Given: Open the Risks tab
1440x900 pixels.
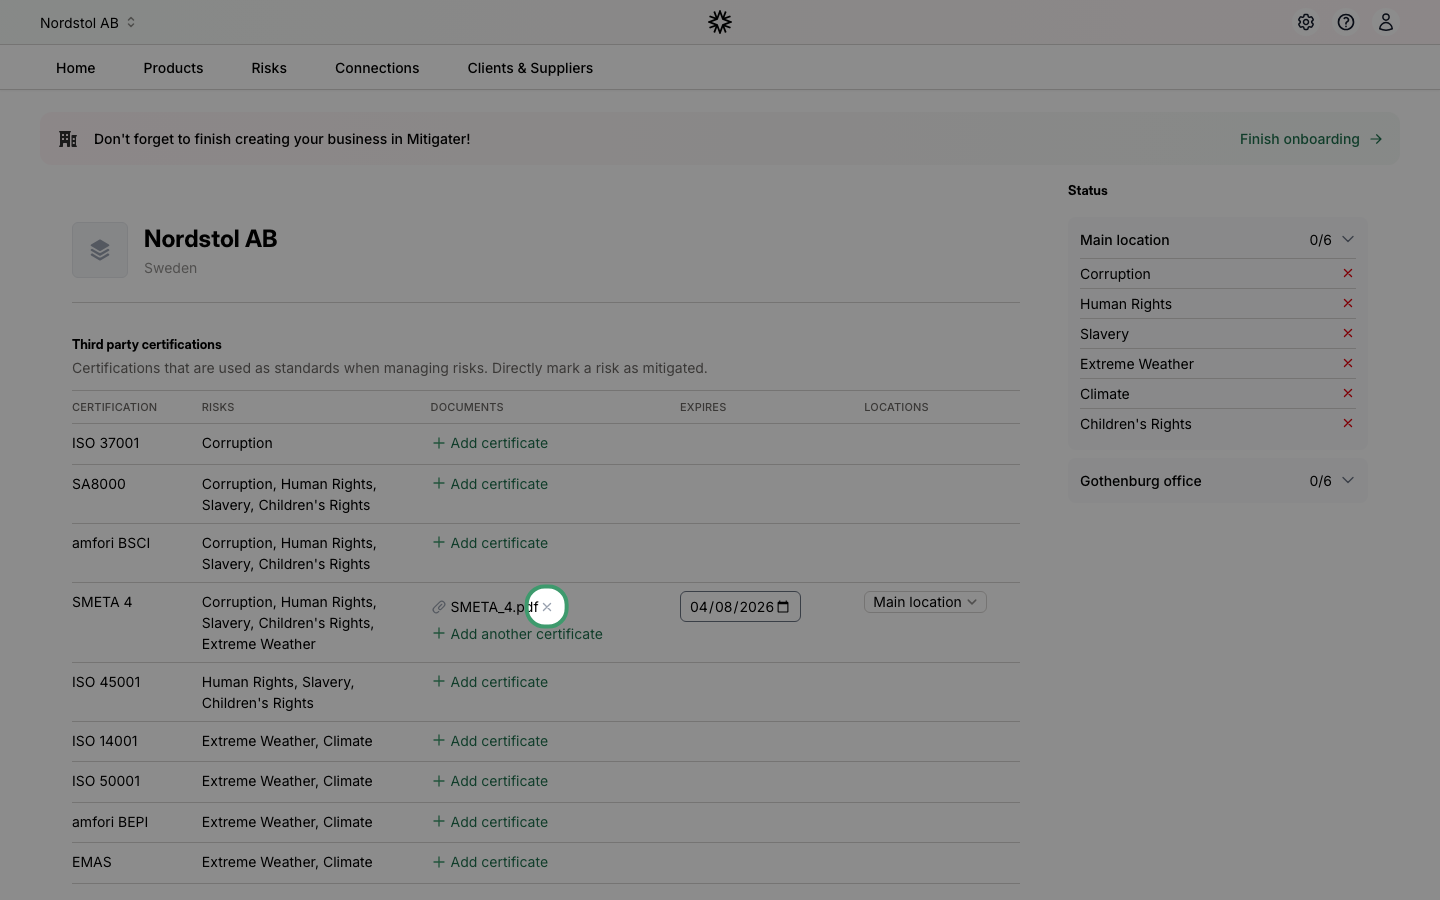Looking at the screenshot, I should coord(269,68).
